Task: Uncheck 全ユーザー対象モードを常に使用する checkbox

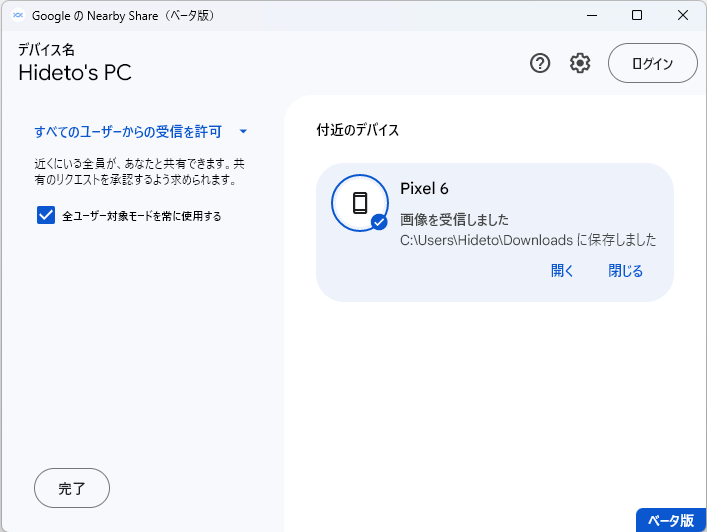Action: (46, 216)
